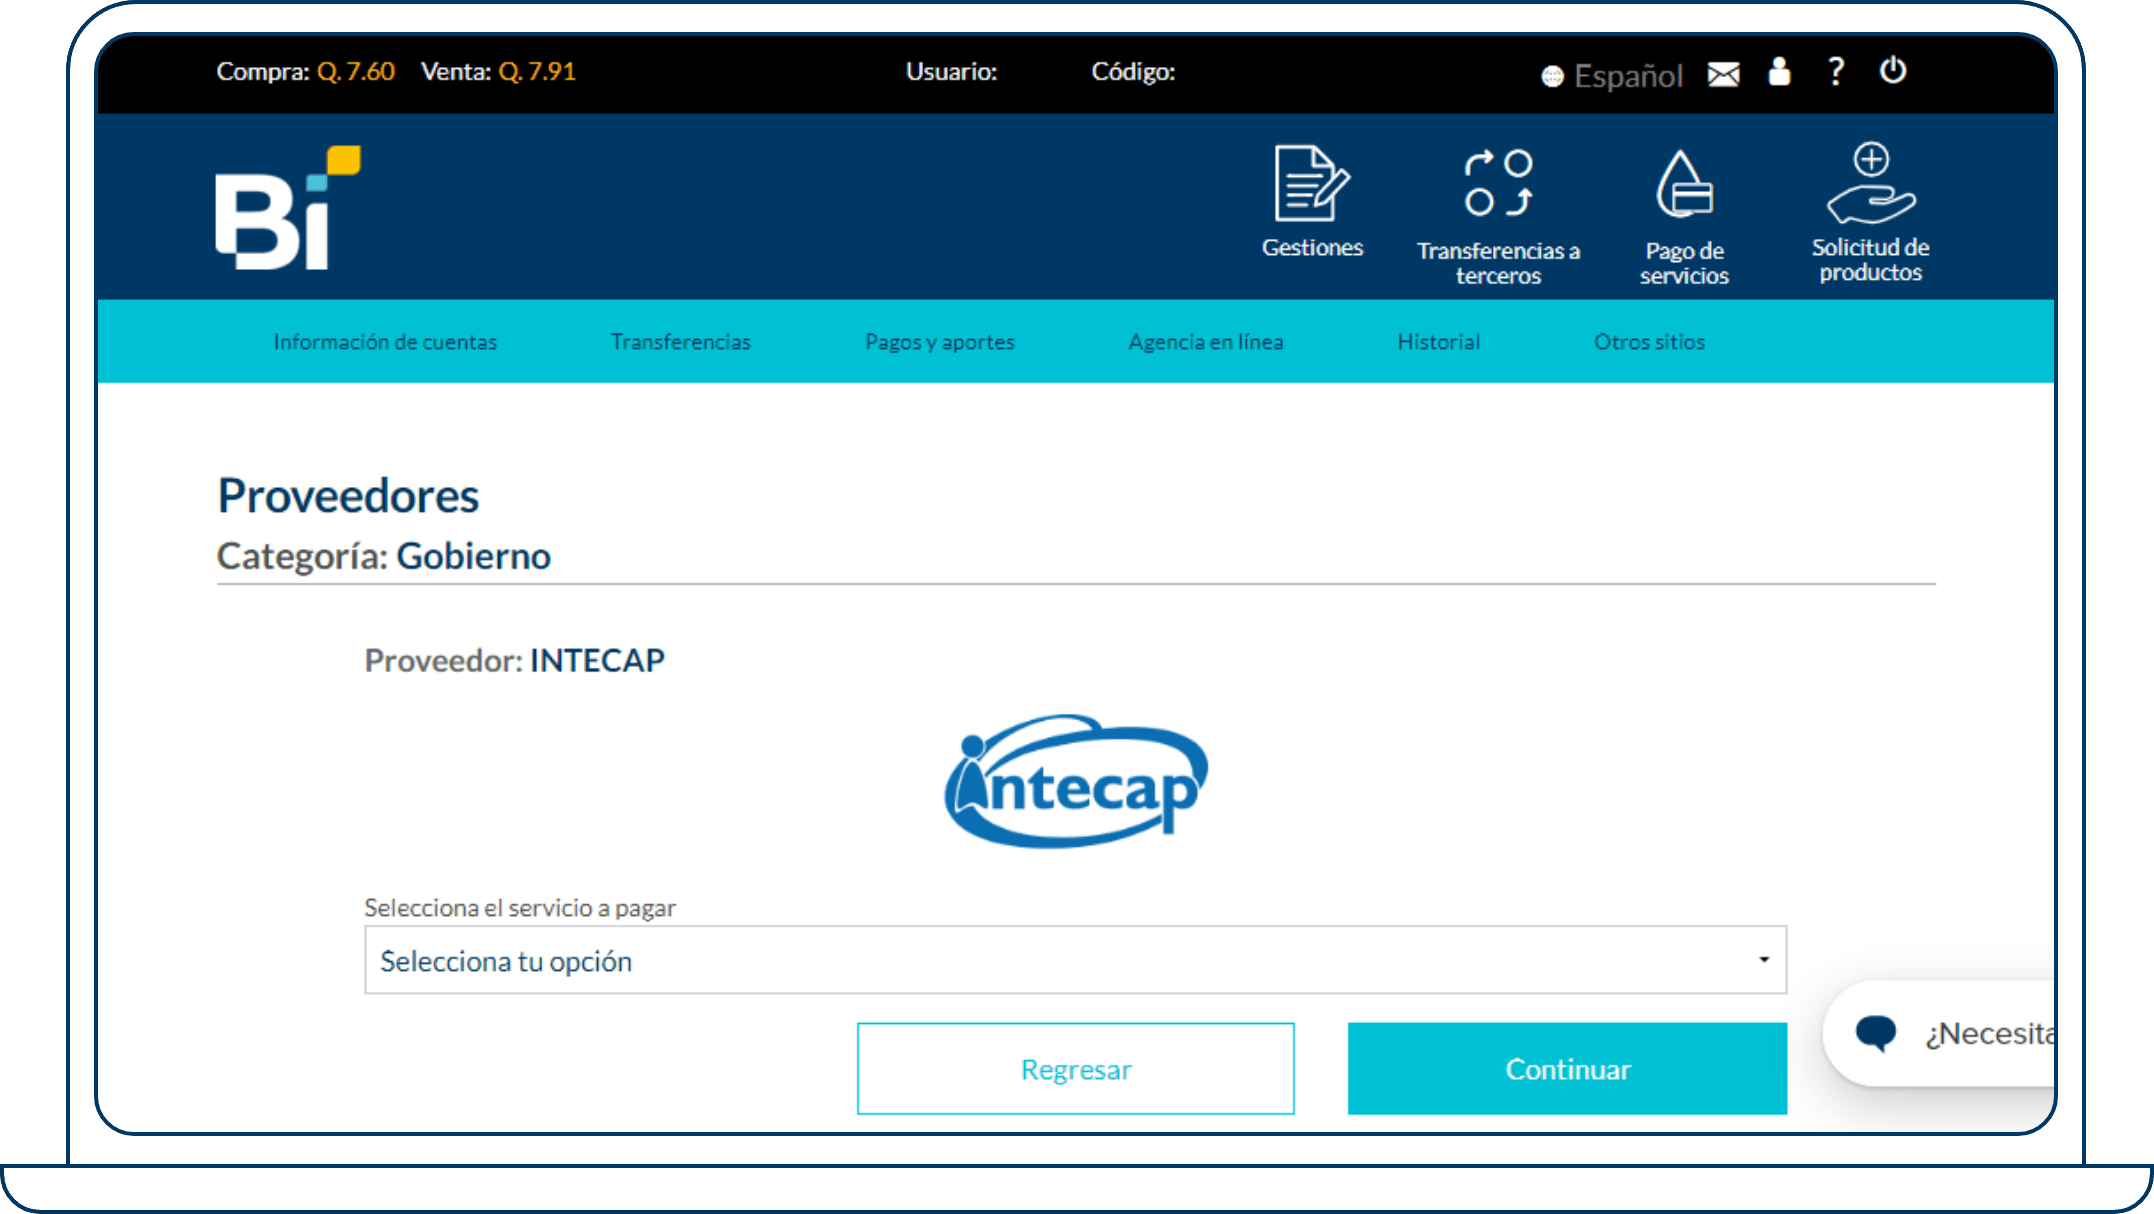
Task: Open Solicitud de productos icon
Action: coord(1870,183)
